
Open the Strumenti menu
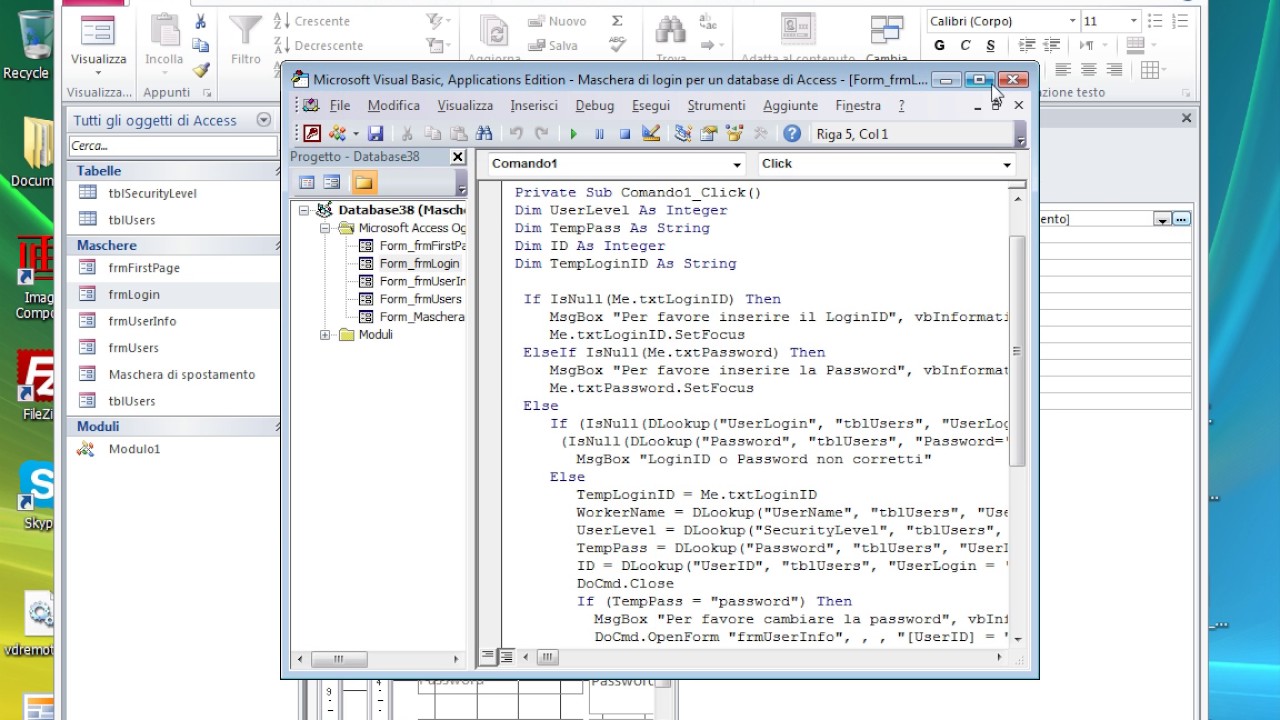click(716, 105)
